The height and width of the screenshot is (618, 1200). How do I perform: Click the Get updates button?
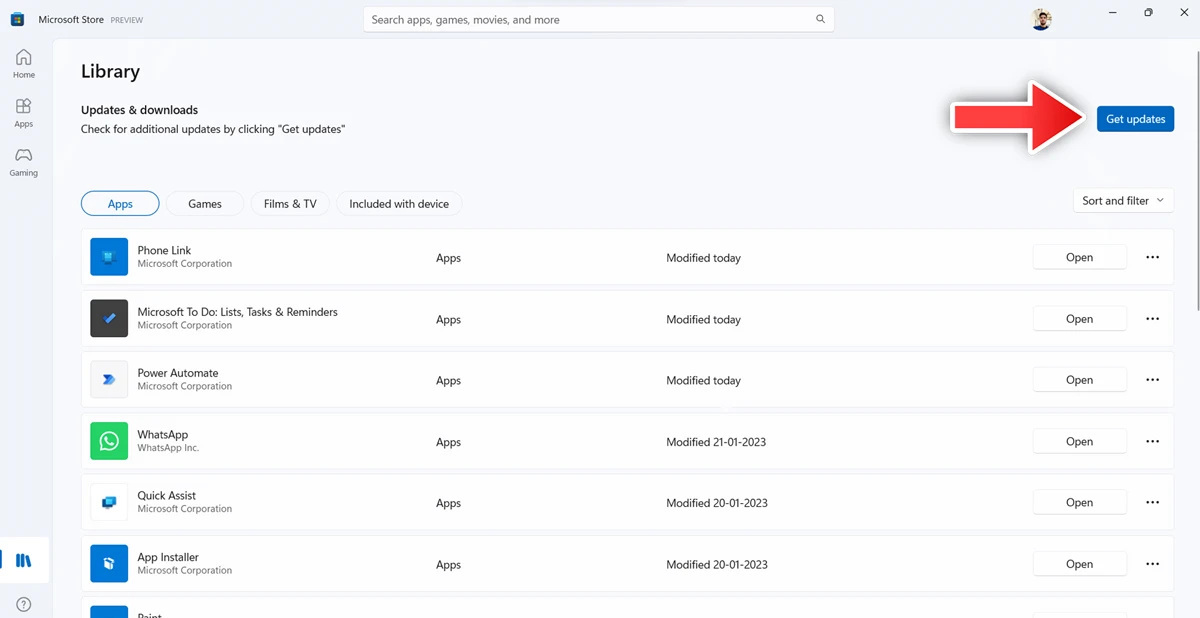tap(1135, 119)
